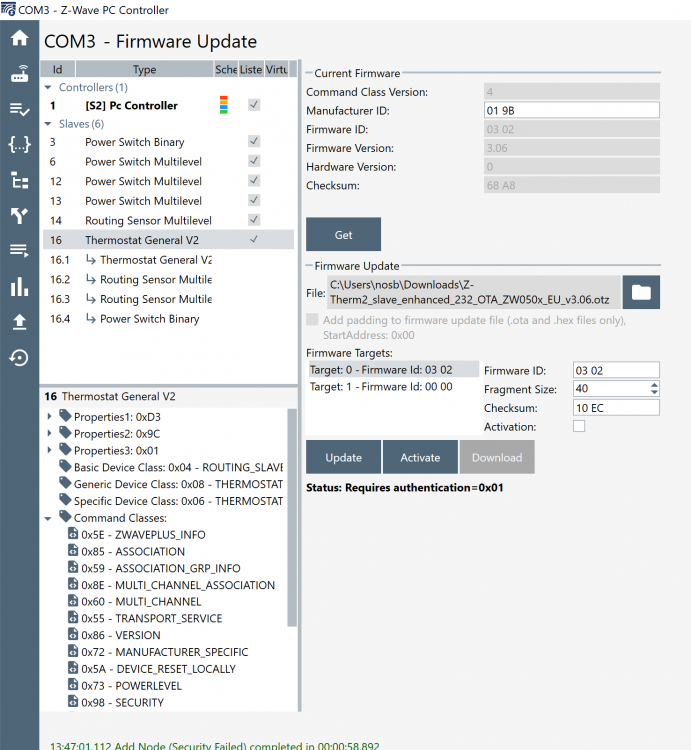Viewport: 691px width, 750px height.
Task: Toggle listening checkbox for Routing Sensor Multilevel node 14
Action: click(254, 220)
